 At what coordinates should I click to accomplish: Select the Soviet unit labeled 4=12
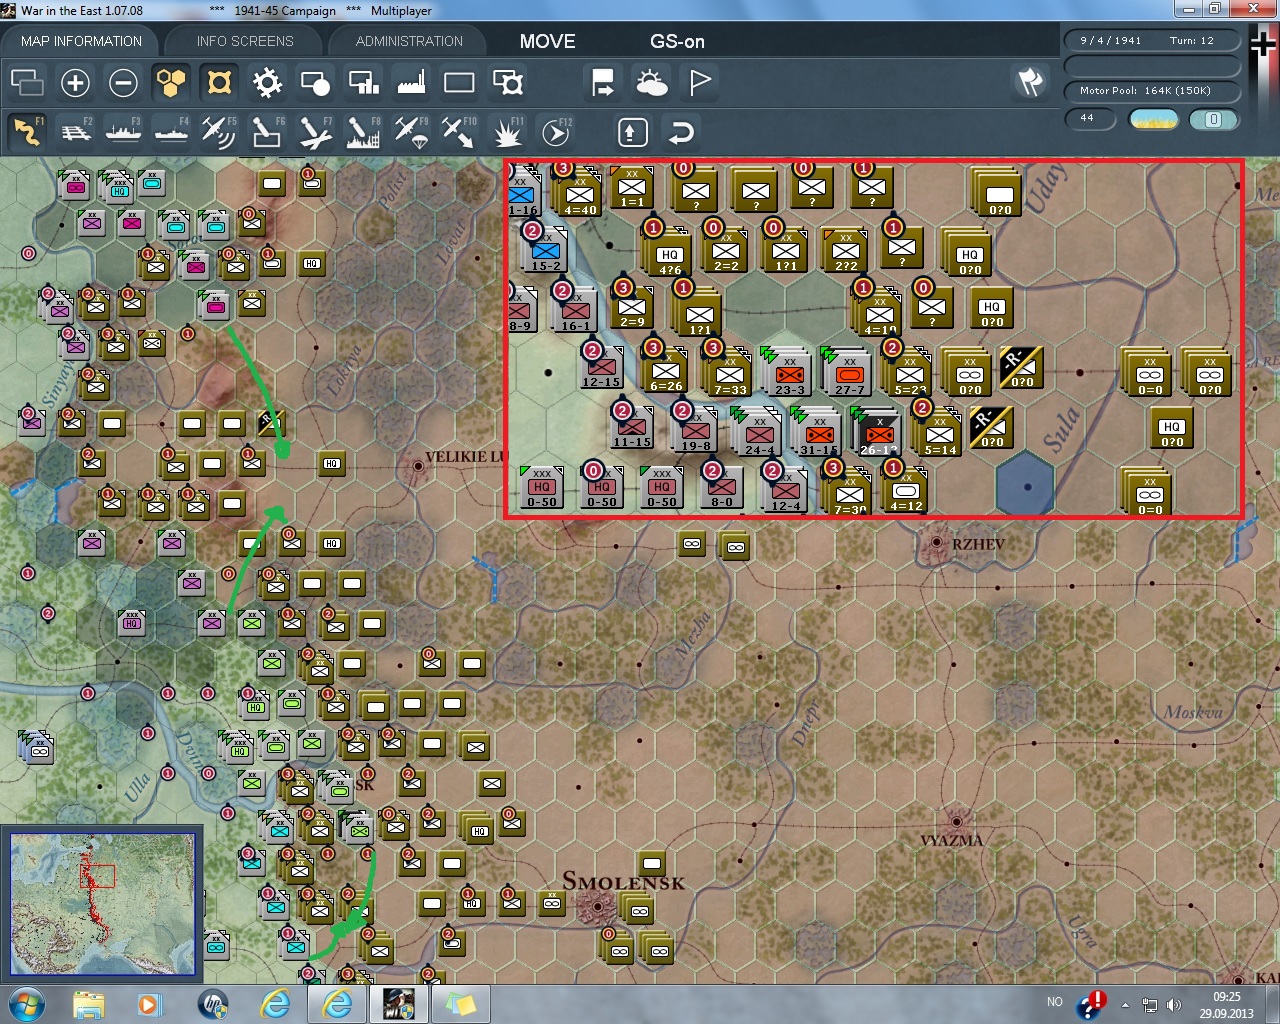click(x=906, y=492)
